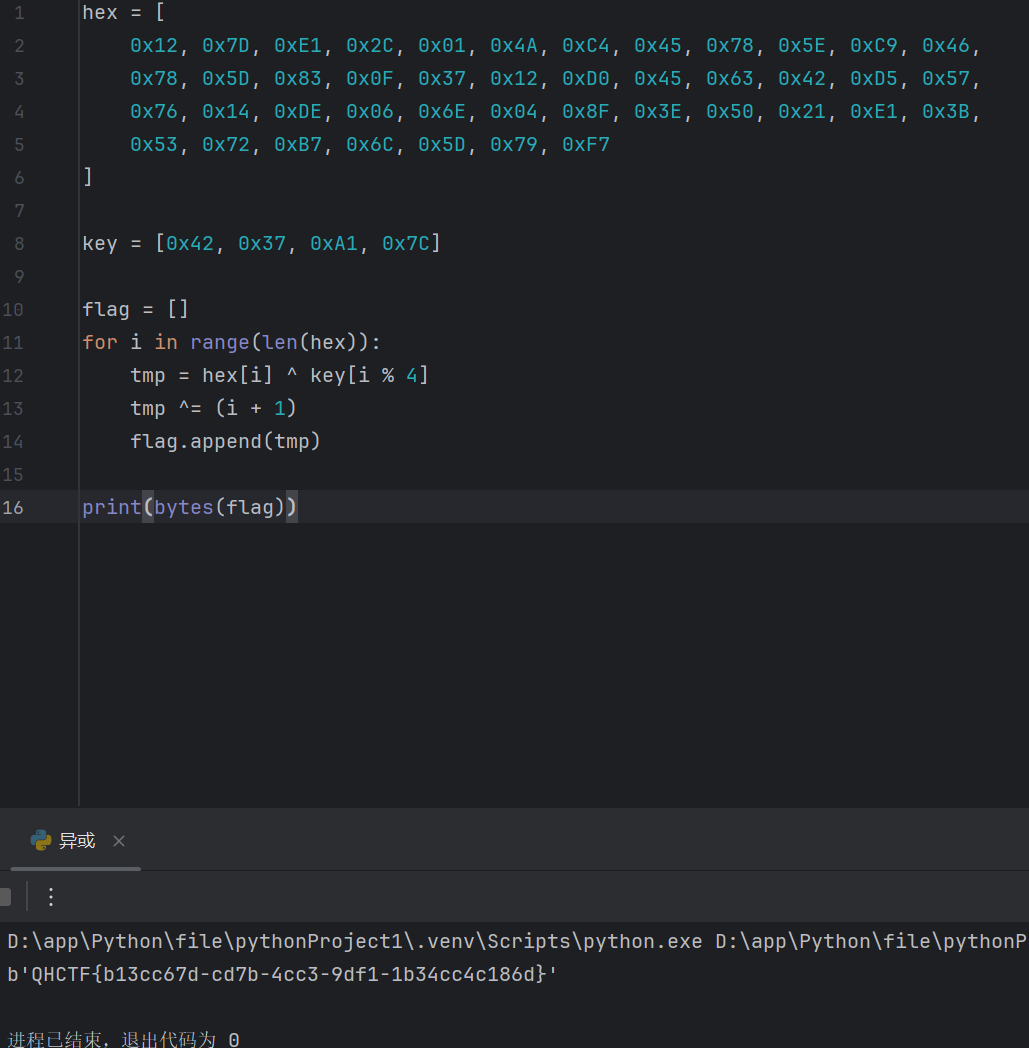Click the closing bracket on line 6

[x=88, y=177]
